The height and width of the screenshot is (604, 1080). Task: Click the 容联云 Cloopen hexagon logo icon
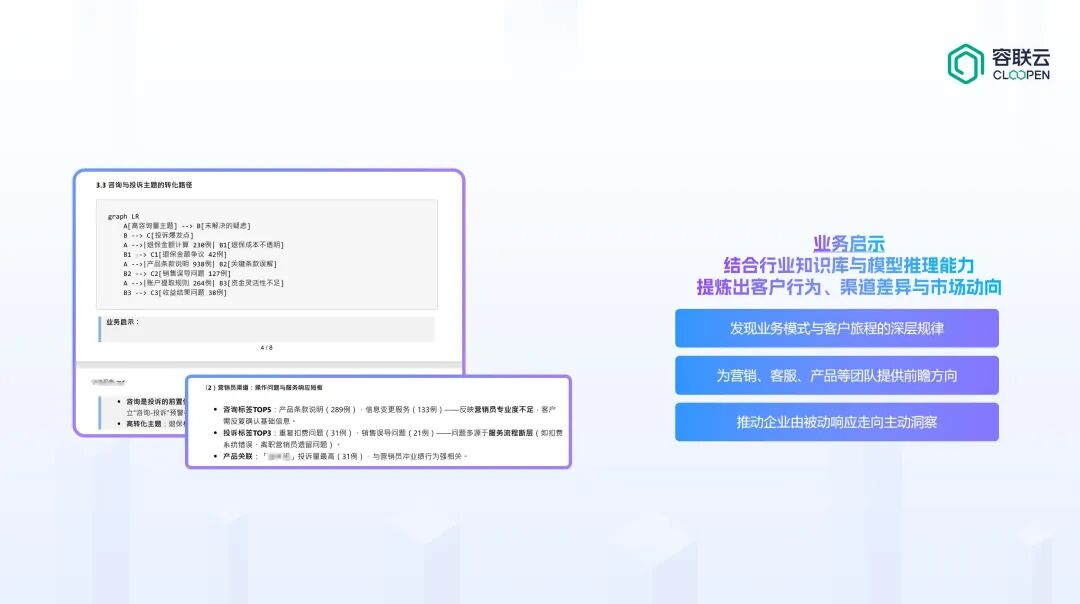click(x=963, y=62)
